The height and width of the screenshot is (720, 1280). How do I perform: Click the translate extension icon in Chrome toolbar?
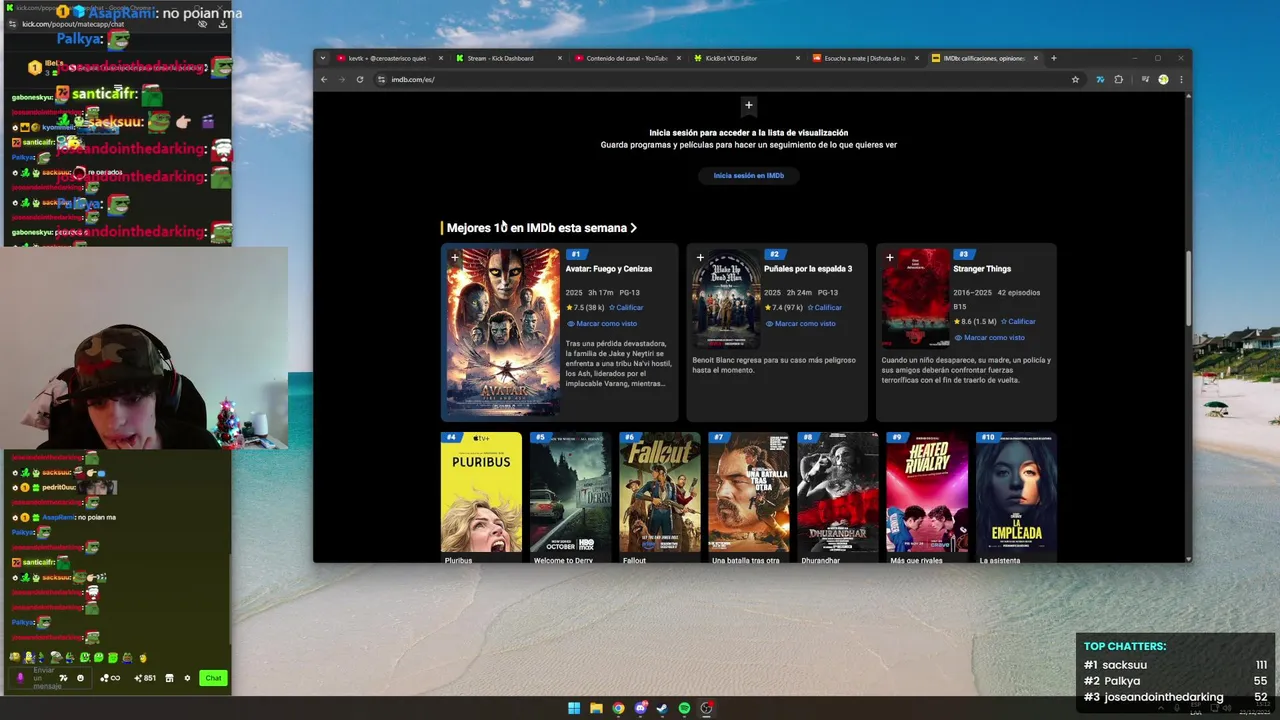tap(1100, 79)
